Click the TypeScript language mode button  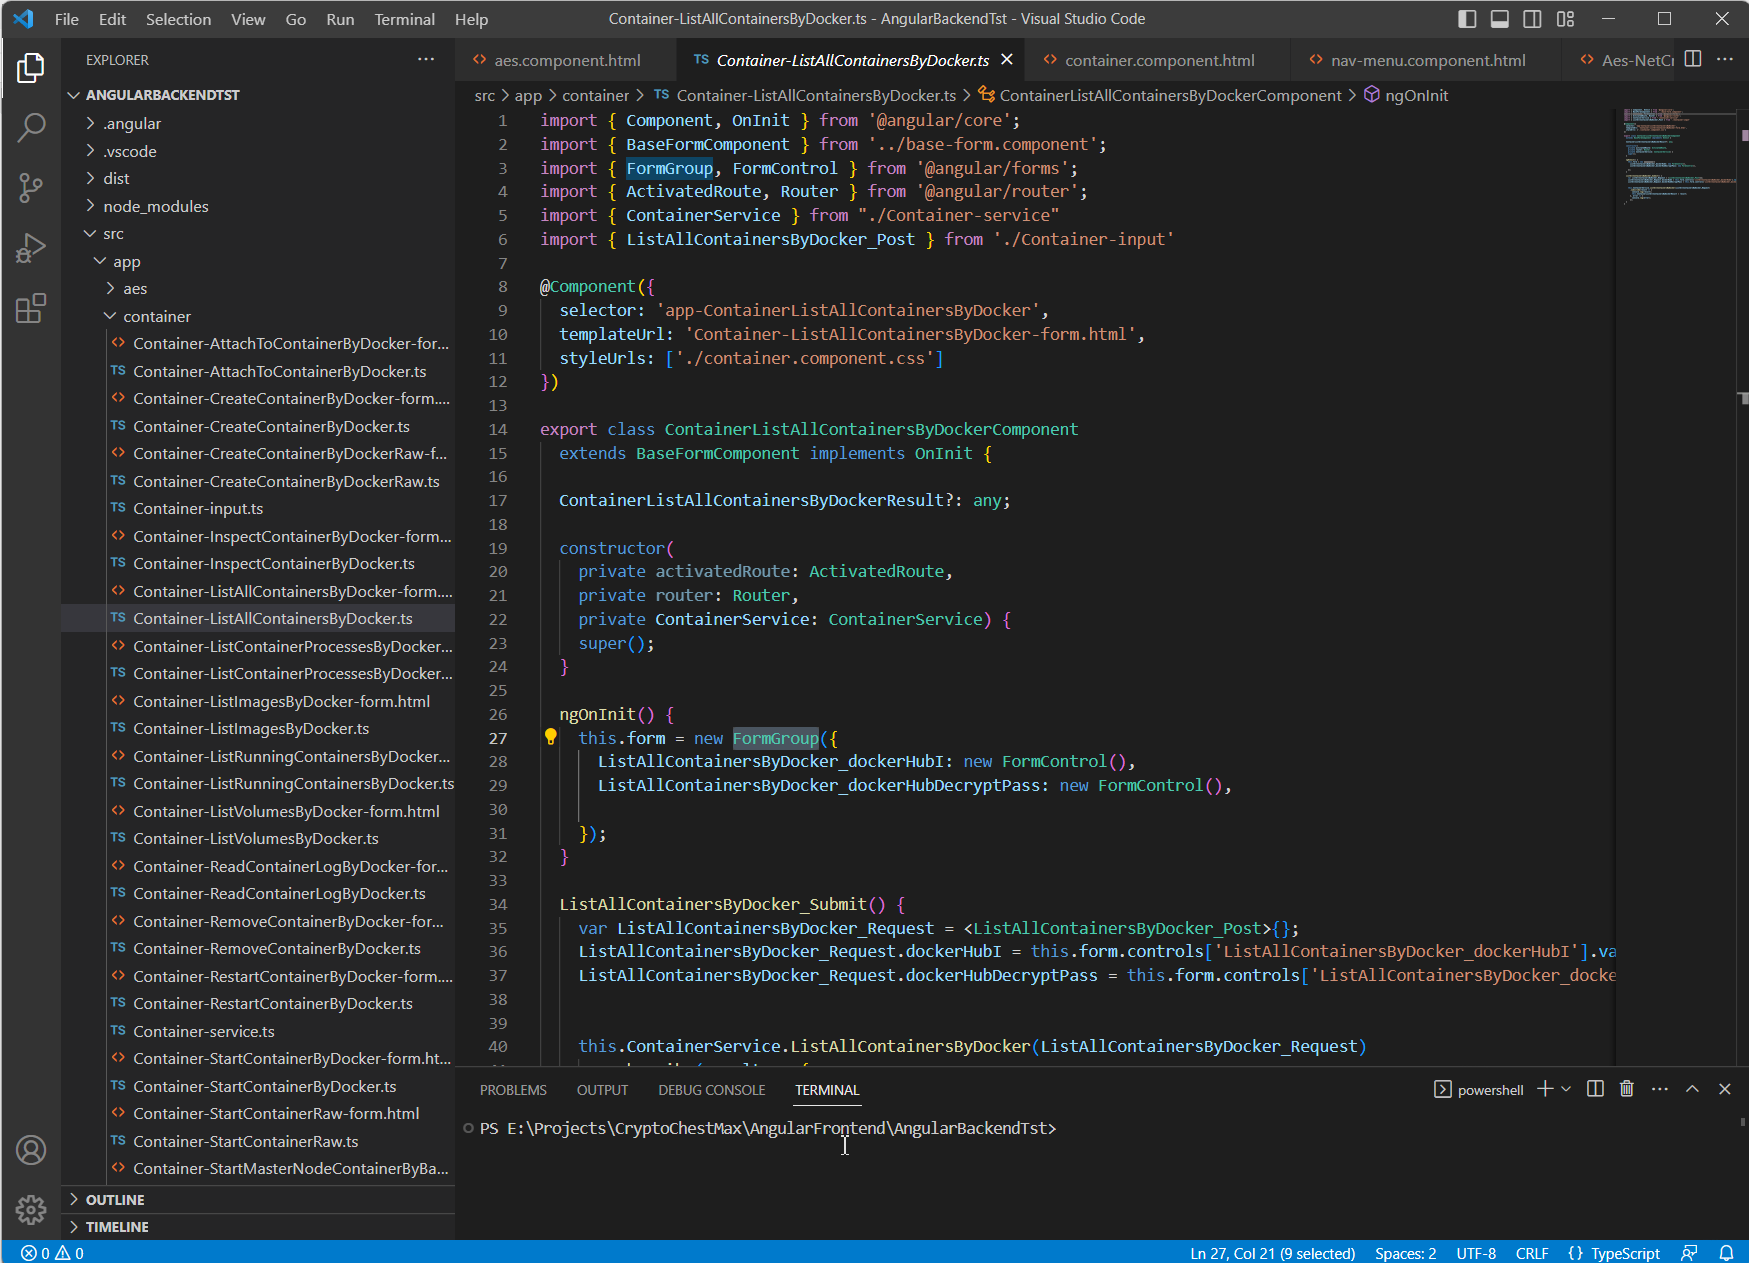click(1625, 1253)
